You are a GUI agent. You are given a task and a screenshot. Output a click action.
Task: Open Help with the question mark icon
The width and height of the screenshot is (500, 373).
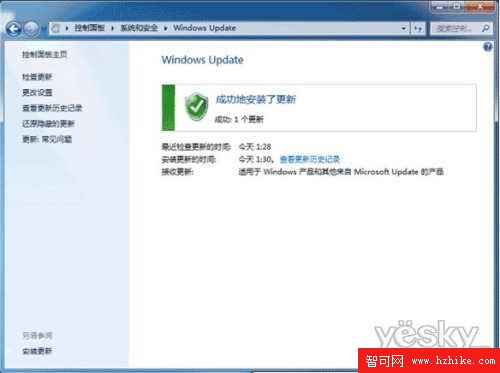487,47
